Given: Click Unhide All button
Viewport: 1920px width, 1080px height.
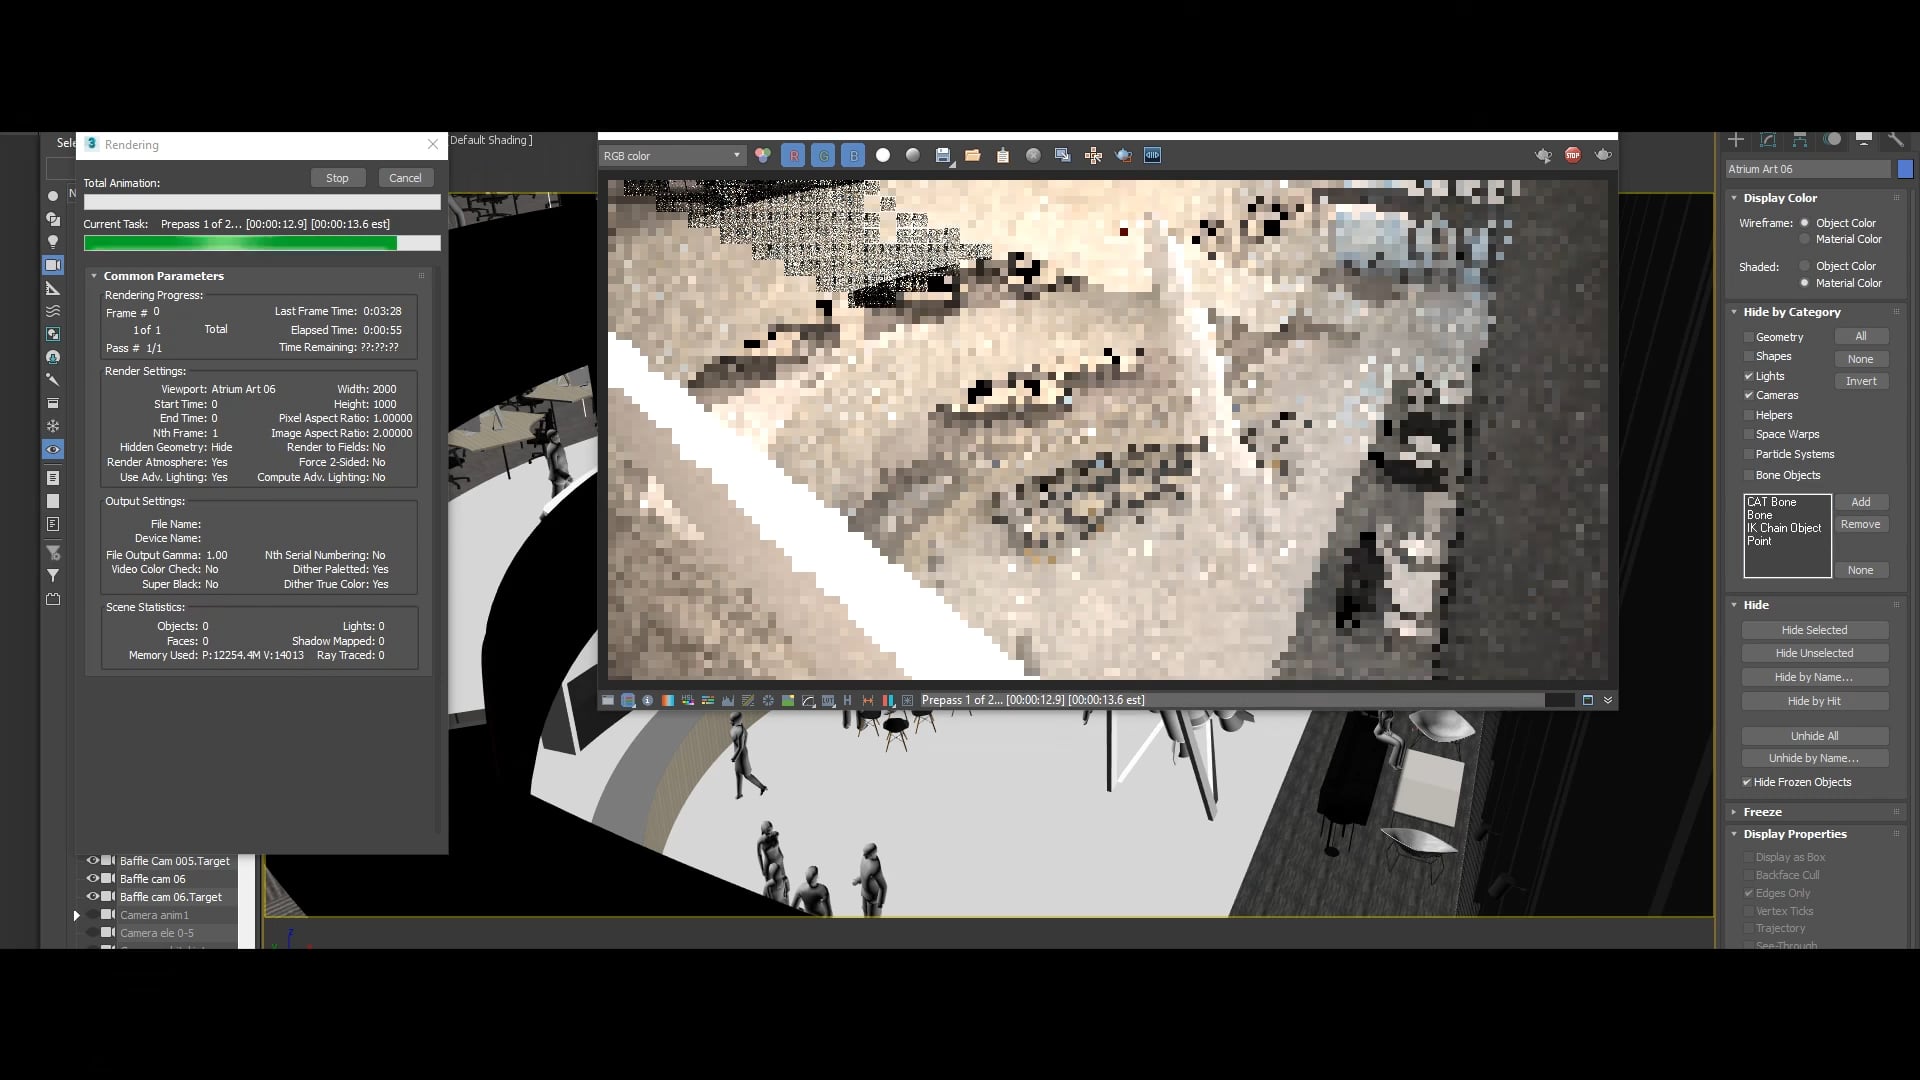Looking at the screenshot, I should click(x=1814, y=736).
